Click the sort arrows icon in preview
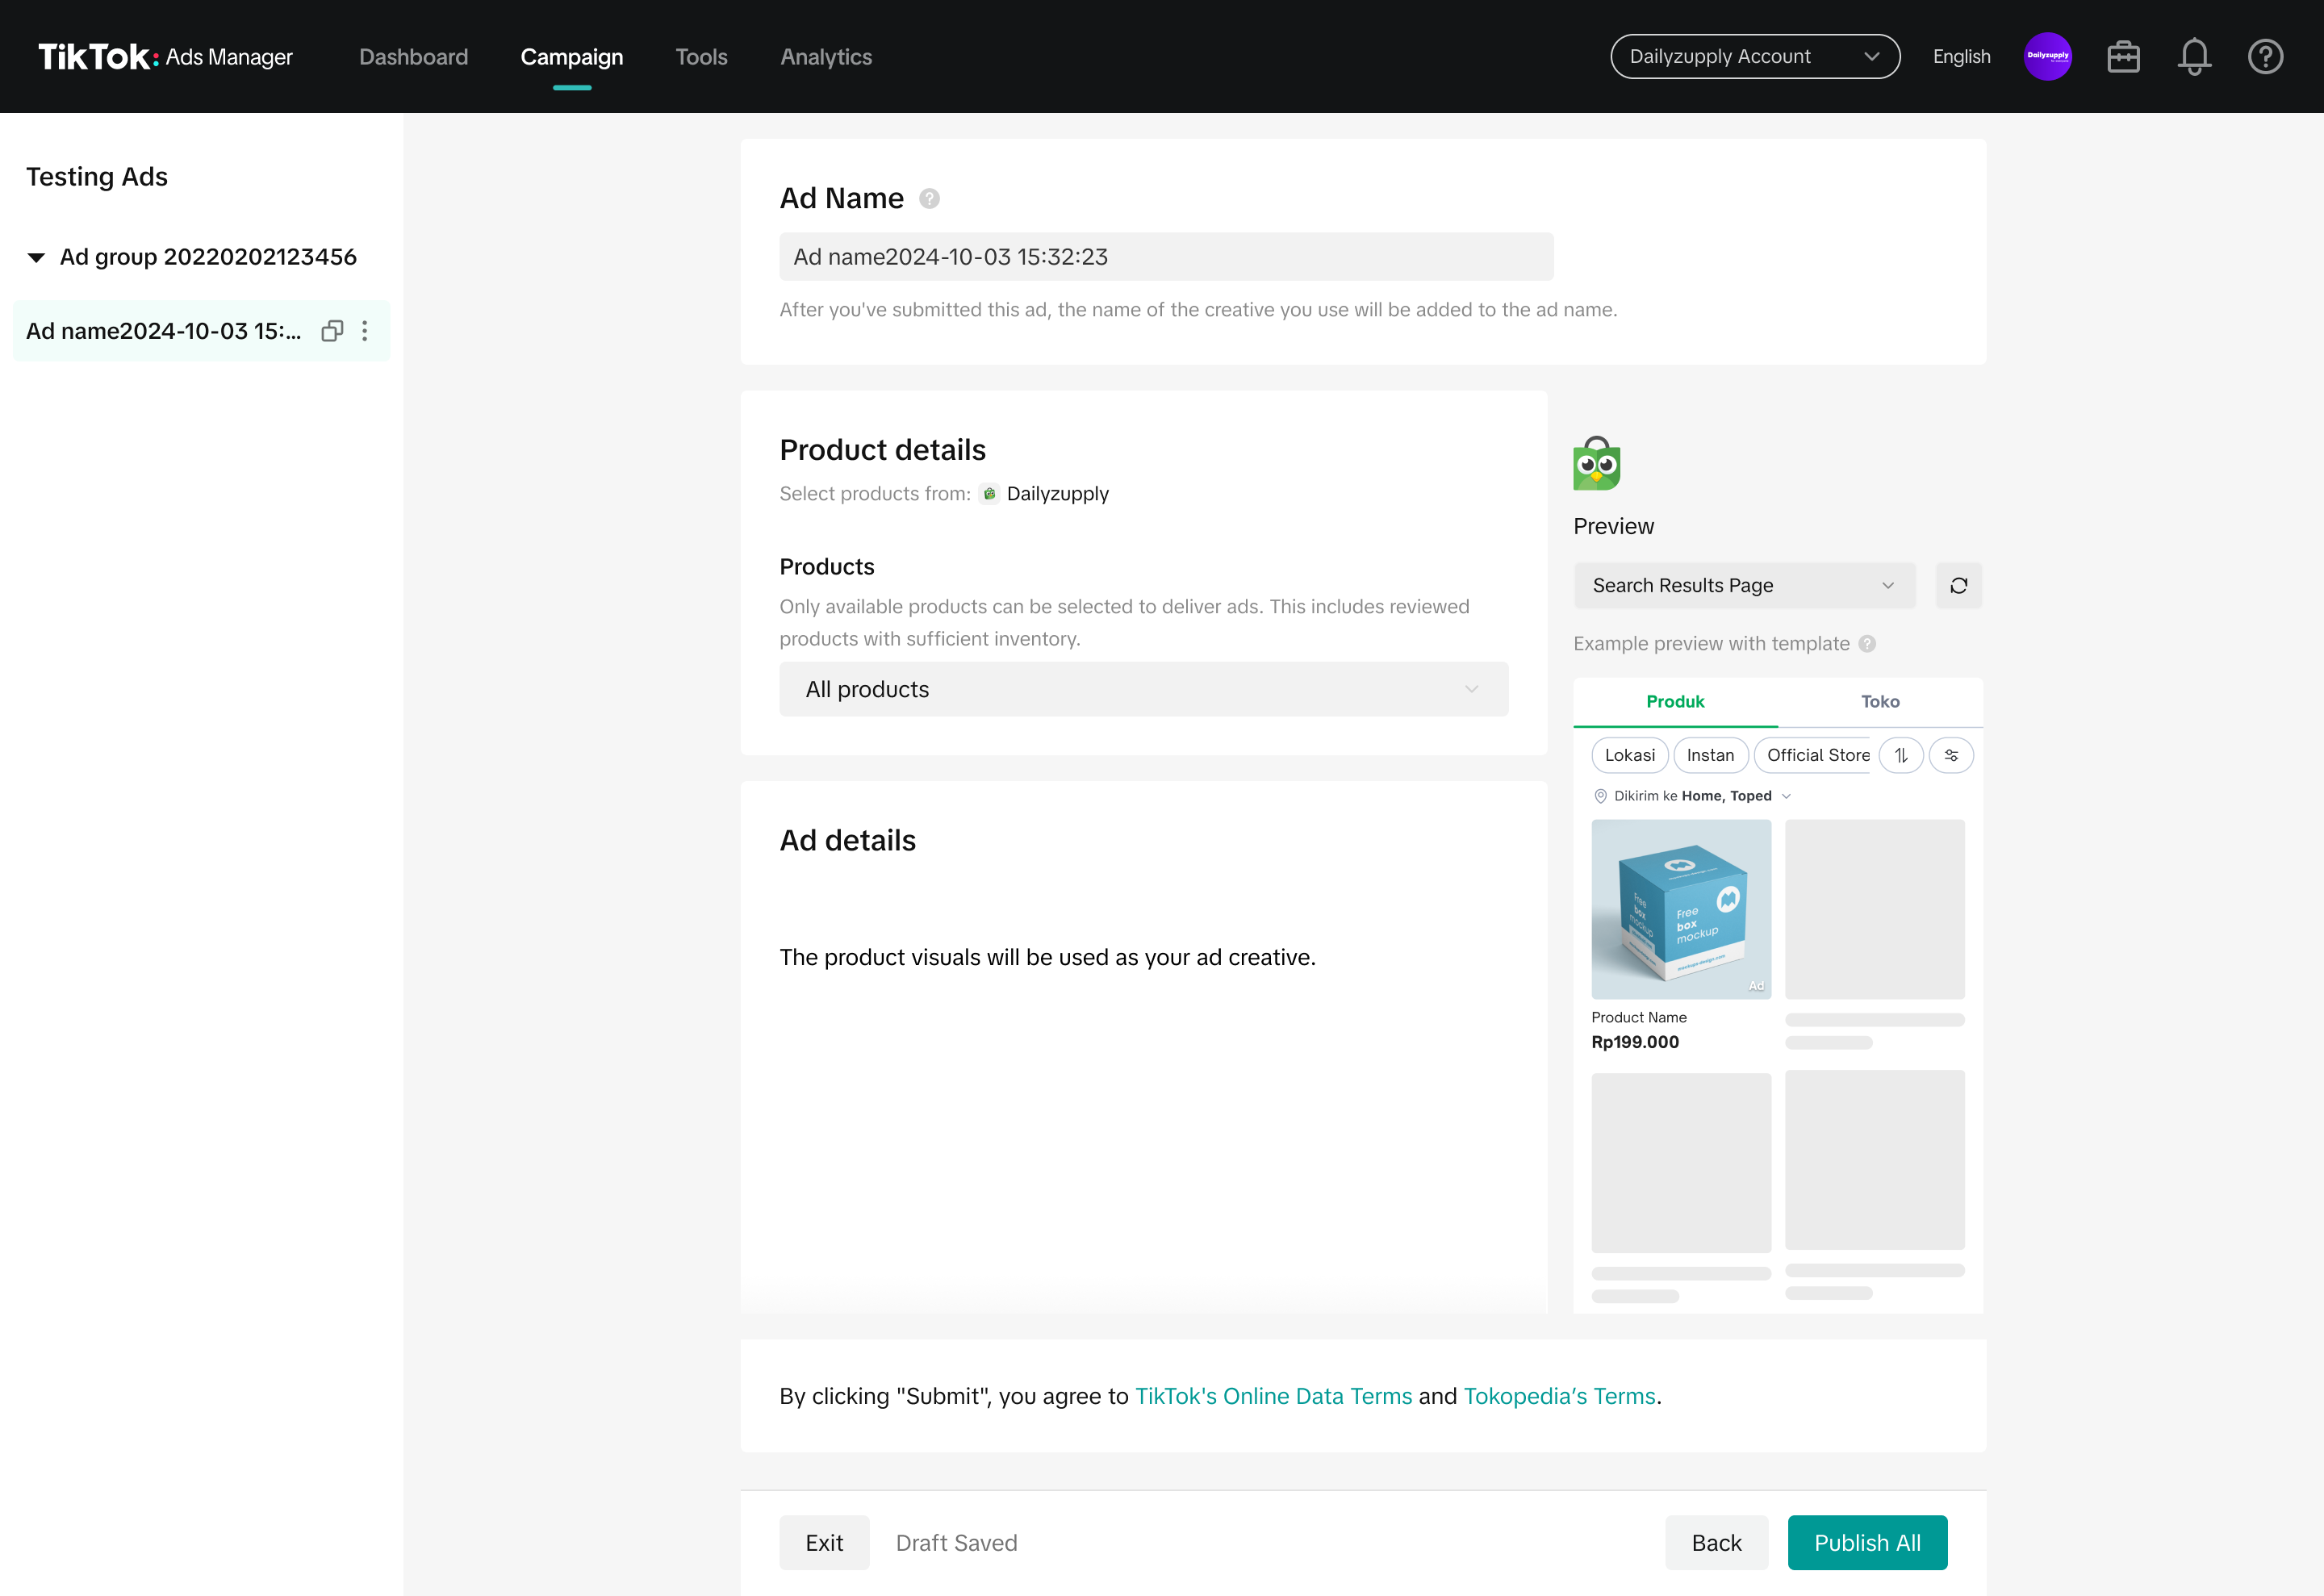The image size is (2324, 1596). [1901, 755]
